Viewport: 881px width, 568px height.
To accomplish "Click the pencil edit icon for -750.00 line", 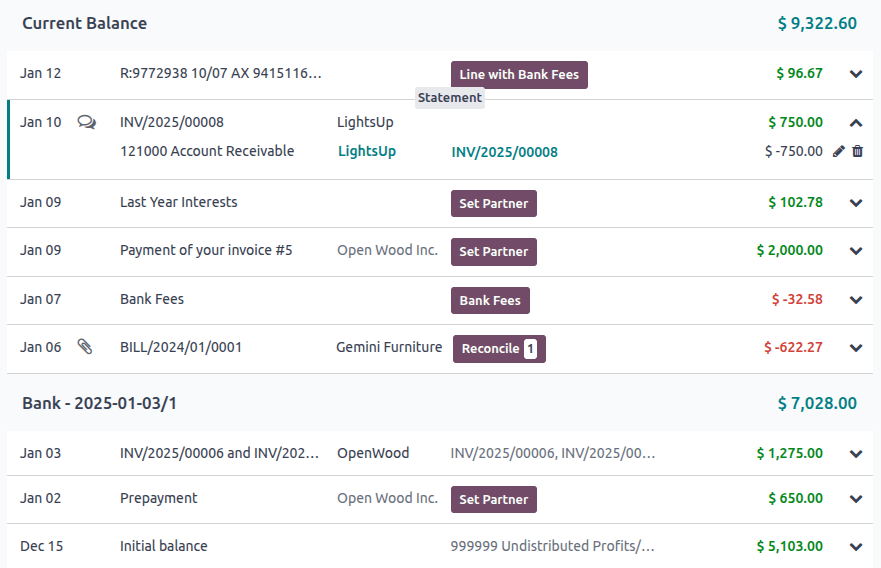I will pyautogui.click(x=839, y=151).
